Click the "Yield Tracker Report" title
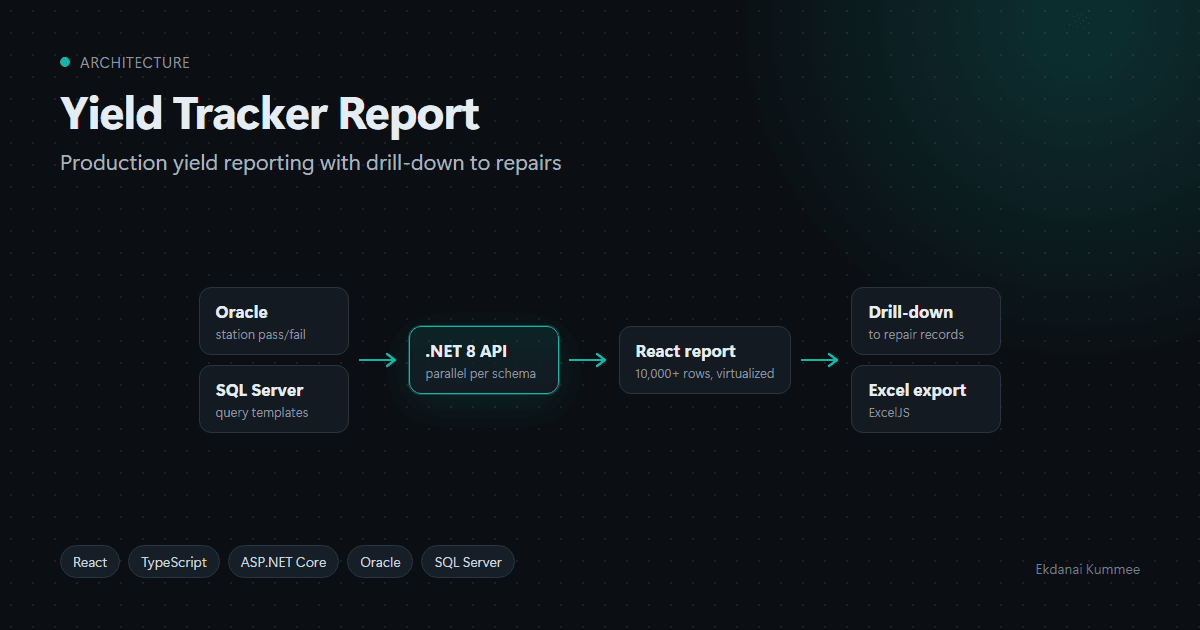1200x630 pixels. tap(270, 115)
